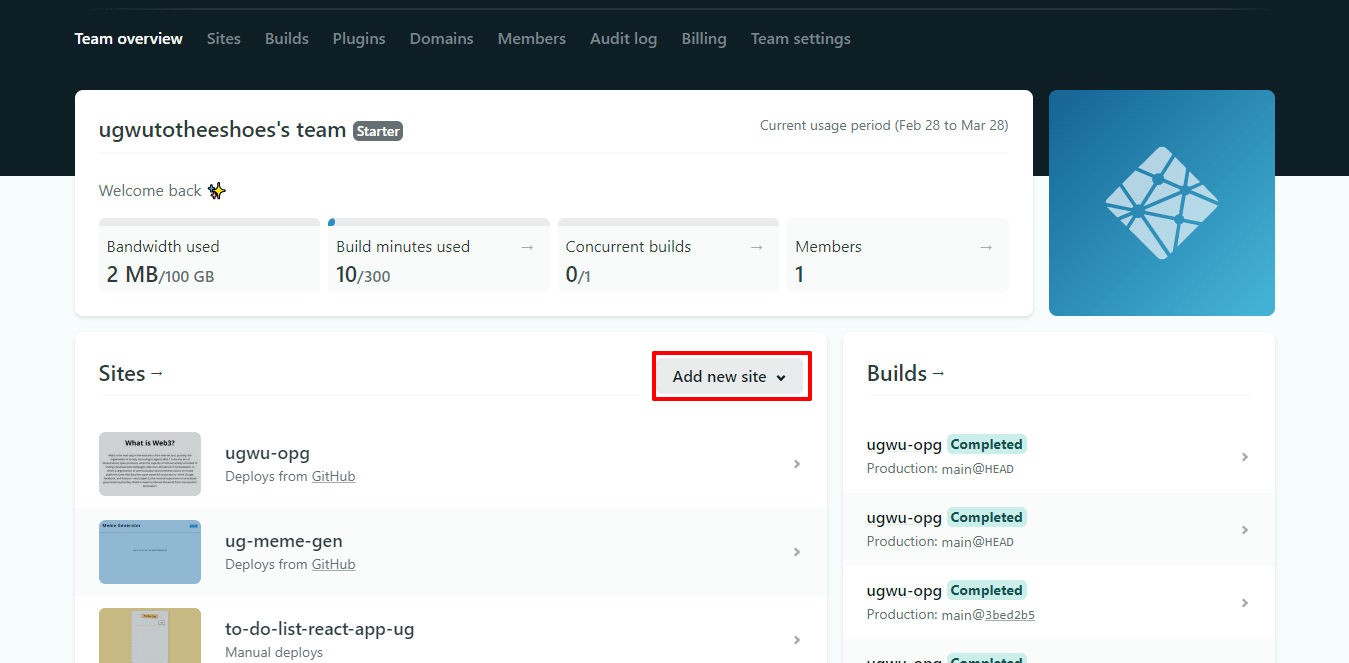Screen dimensions: 1349x663
Task: Click the Starter plan badge
Action: coord(378,131)
